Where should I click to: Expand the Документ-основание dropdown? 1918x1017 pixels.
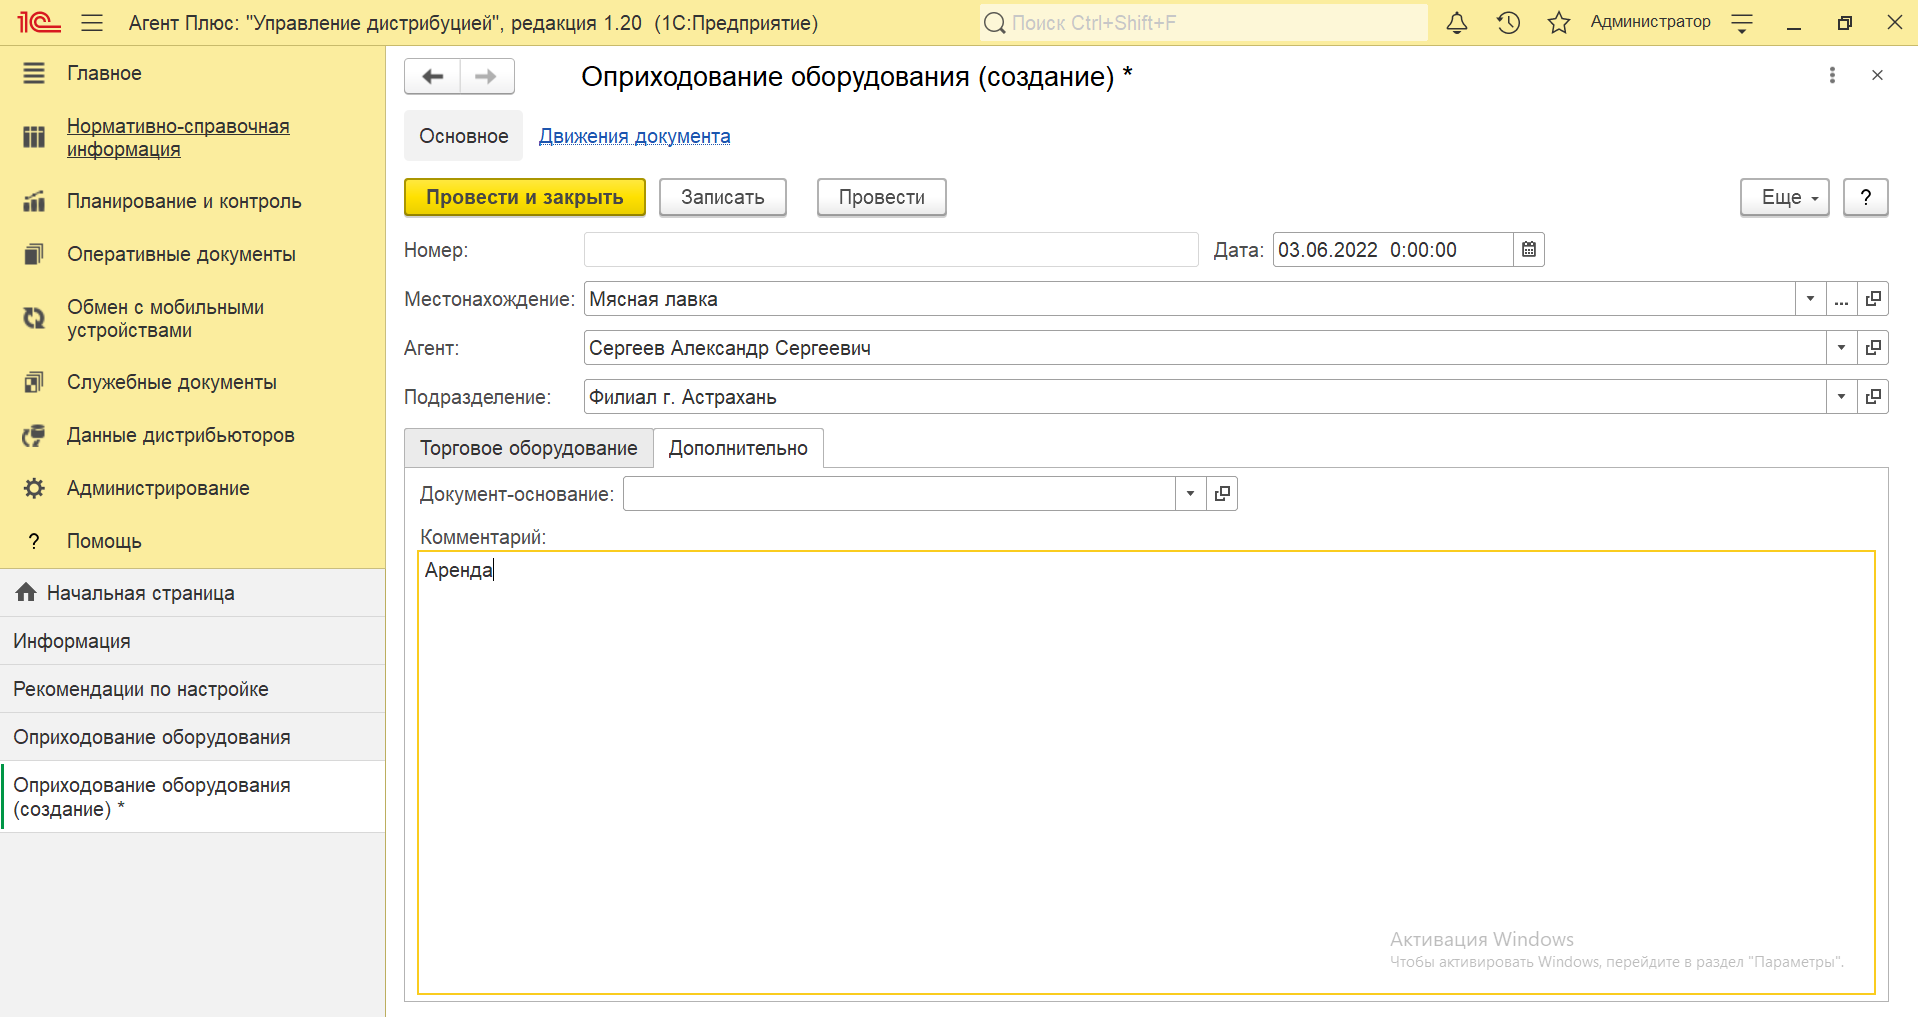[1190, 494]
